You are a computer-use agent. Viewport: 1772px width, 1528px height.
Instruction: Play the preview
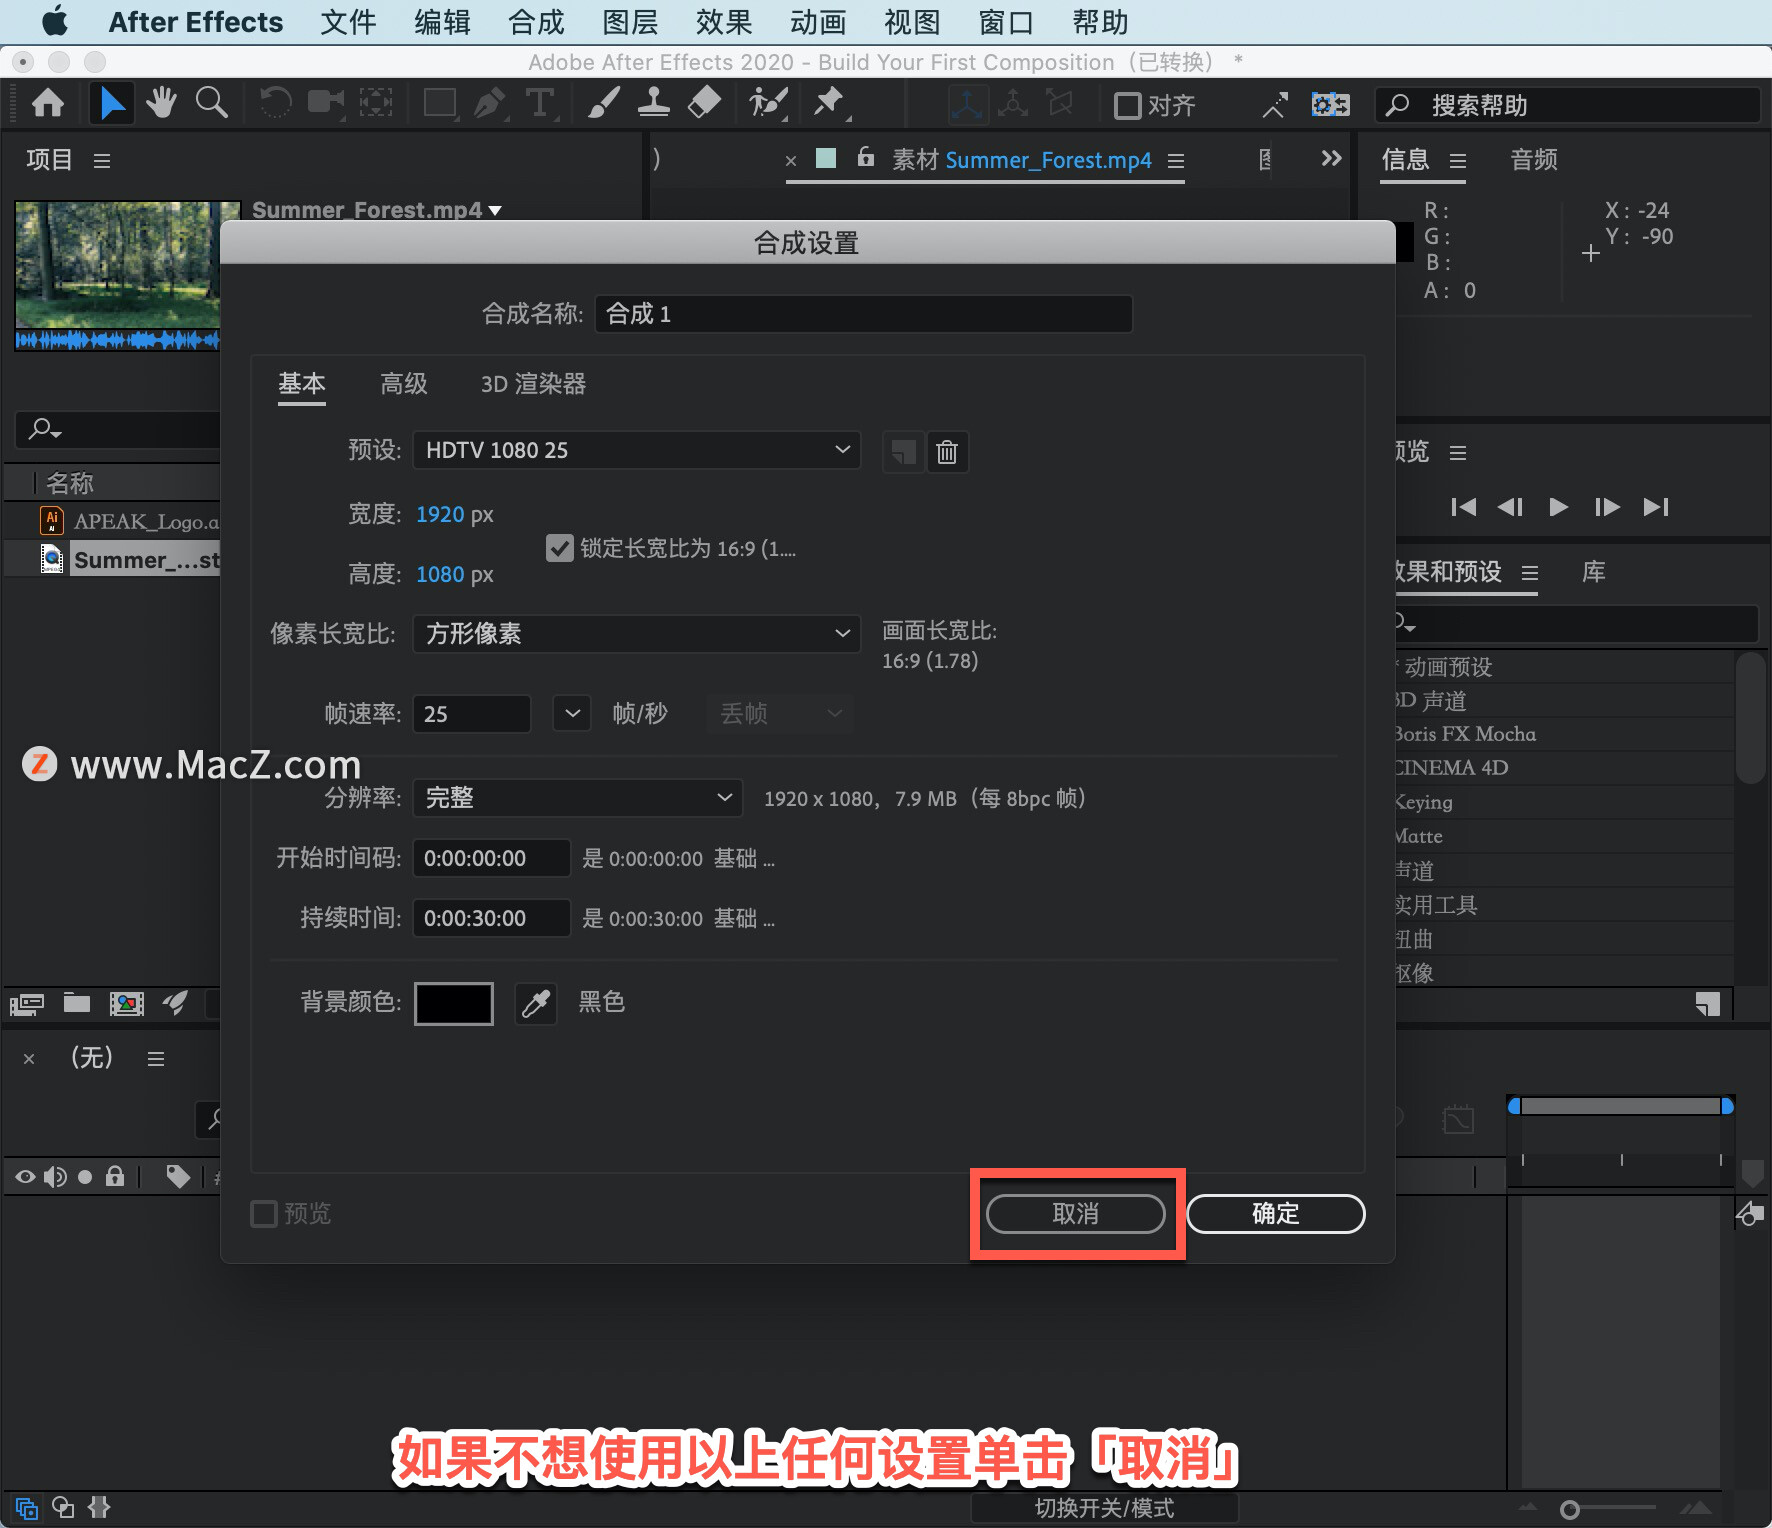pos(1558,507)
